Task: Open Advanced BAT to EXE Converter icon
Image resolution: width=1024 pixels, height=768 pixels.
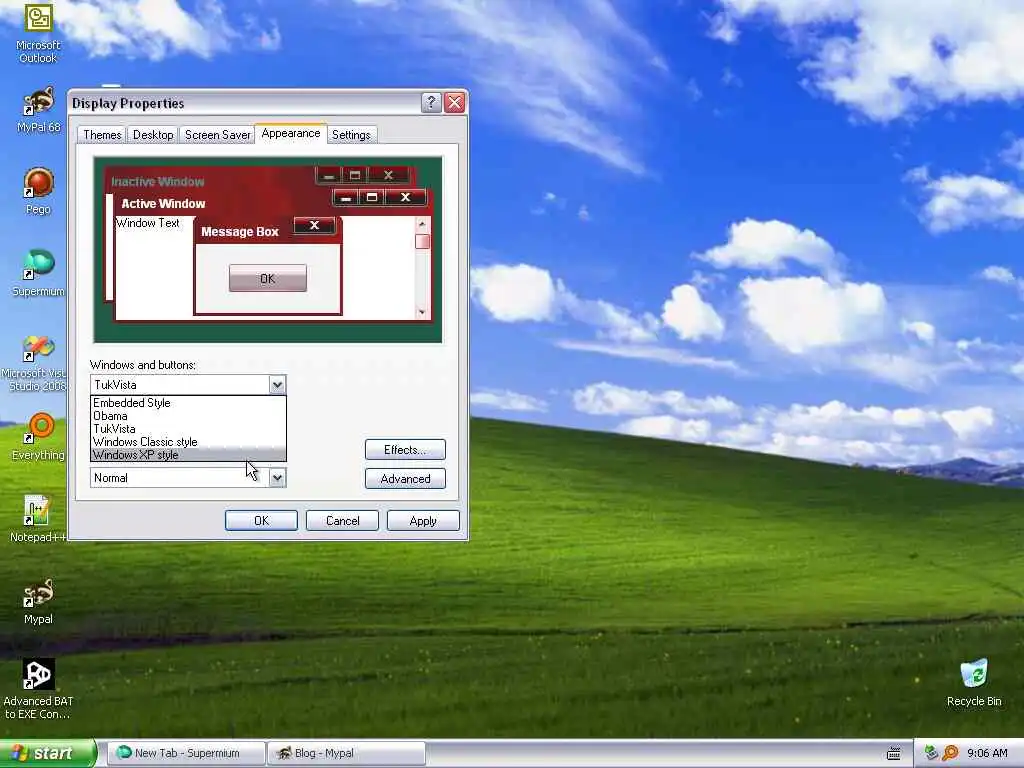Action: pyautogui.click(x=38, y=689)
